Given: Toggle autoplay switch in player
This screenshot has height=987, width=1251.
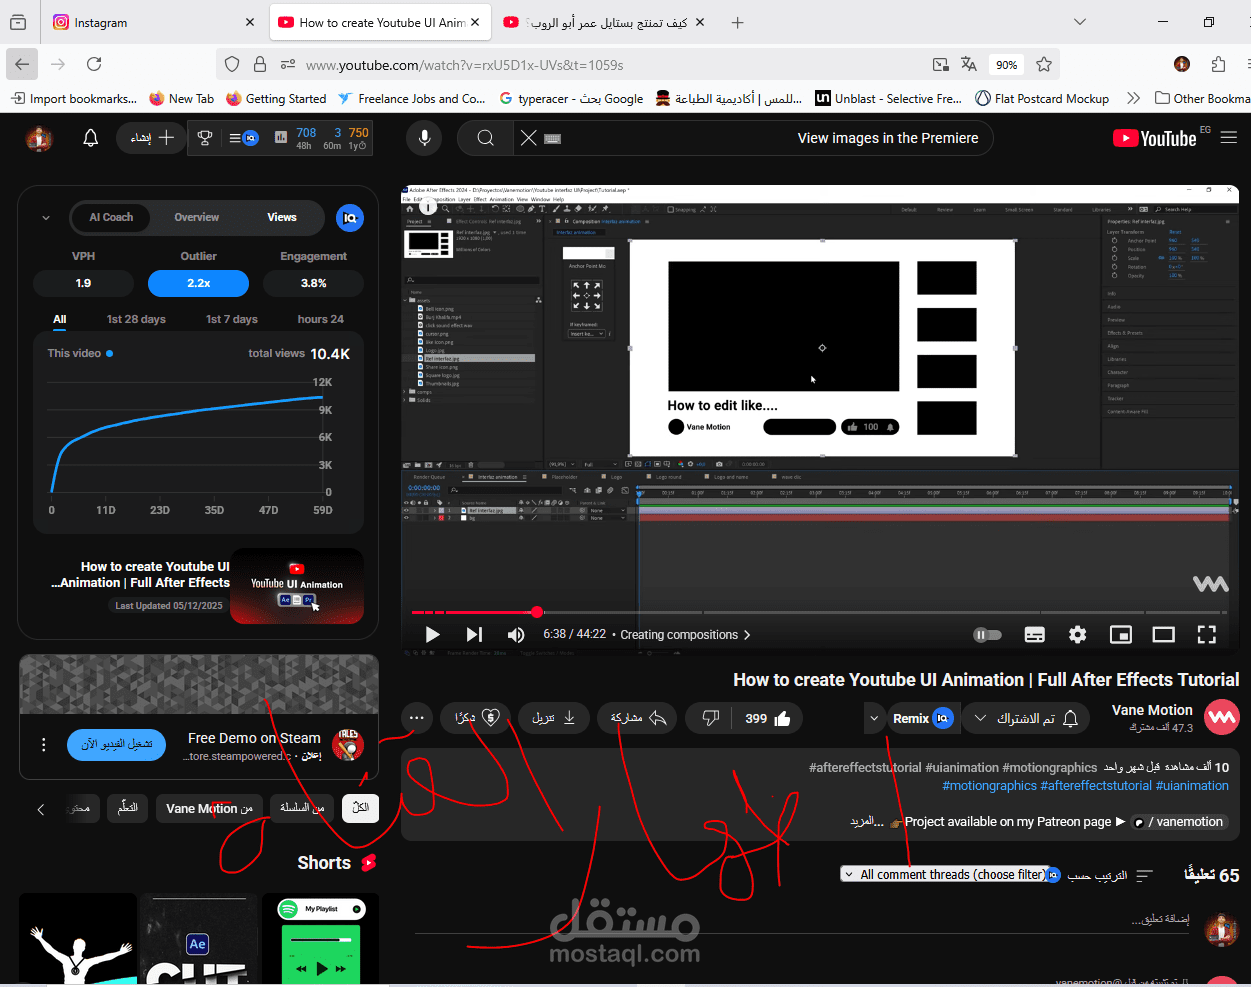Looking at the screenshot, I should point(987,634).
